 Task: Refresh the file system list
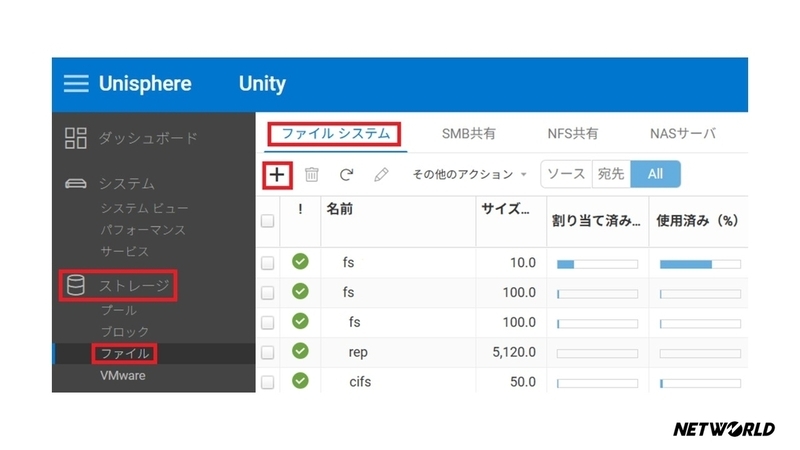click(x=346, y=174)
